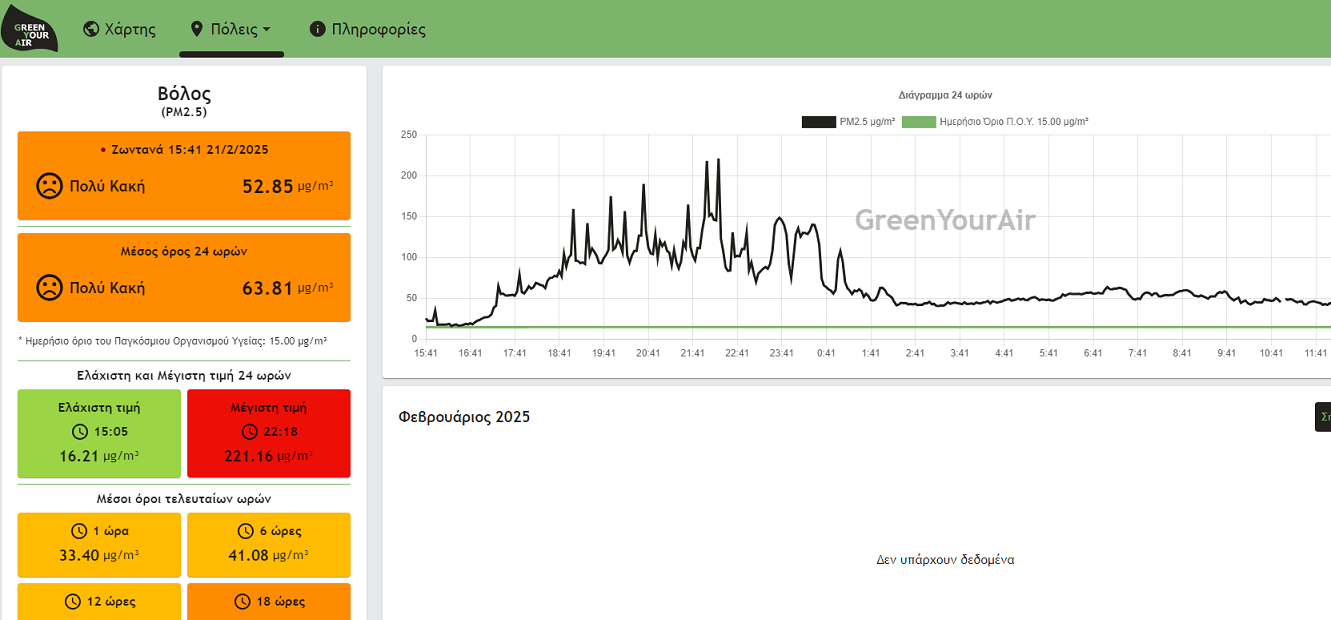Click the info icon beside Πληροφορίες
1331x620 pixels.
click(x=317, y=29)
